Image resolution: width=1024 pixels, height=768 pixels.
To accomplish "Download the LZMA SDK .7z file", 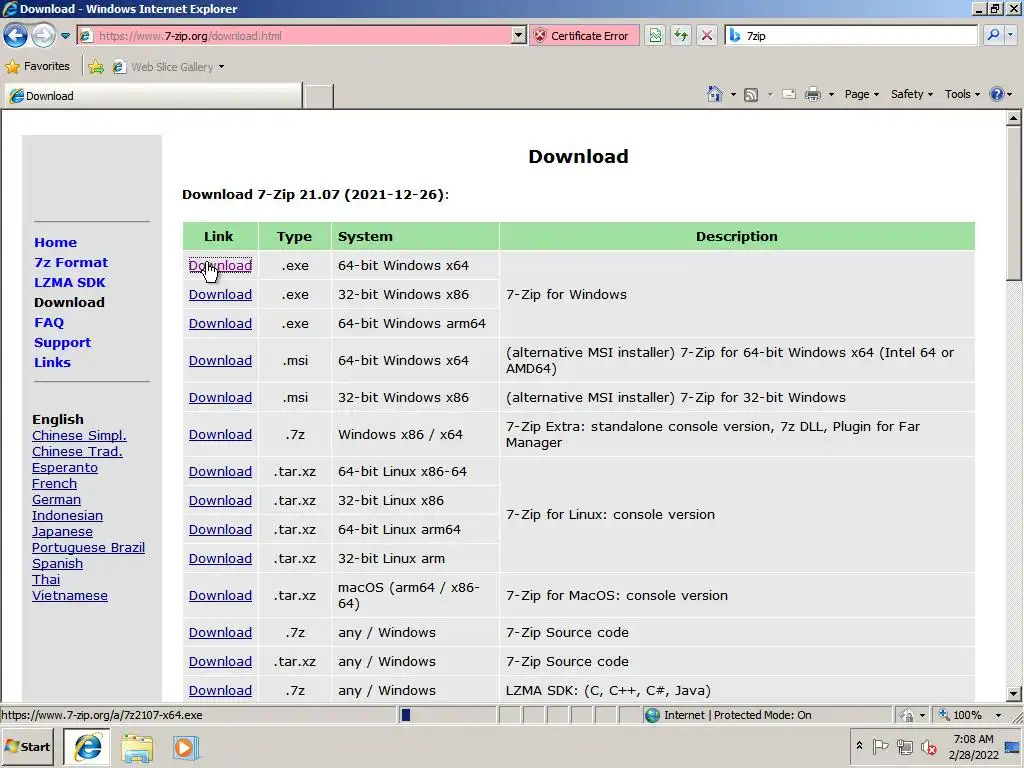I will [220, 690].
